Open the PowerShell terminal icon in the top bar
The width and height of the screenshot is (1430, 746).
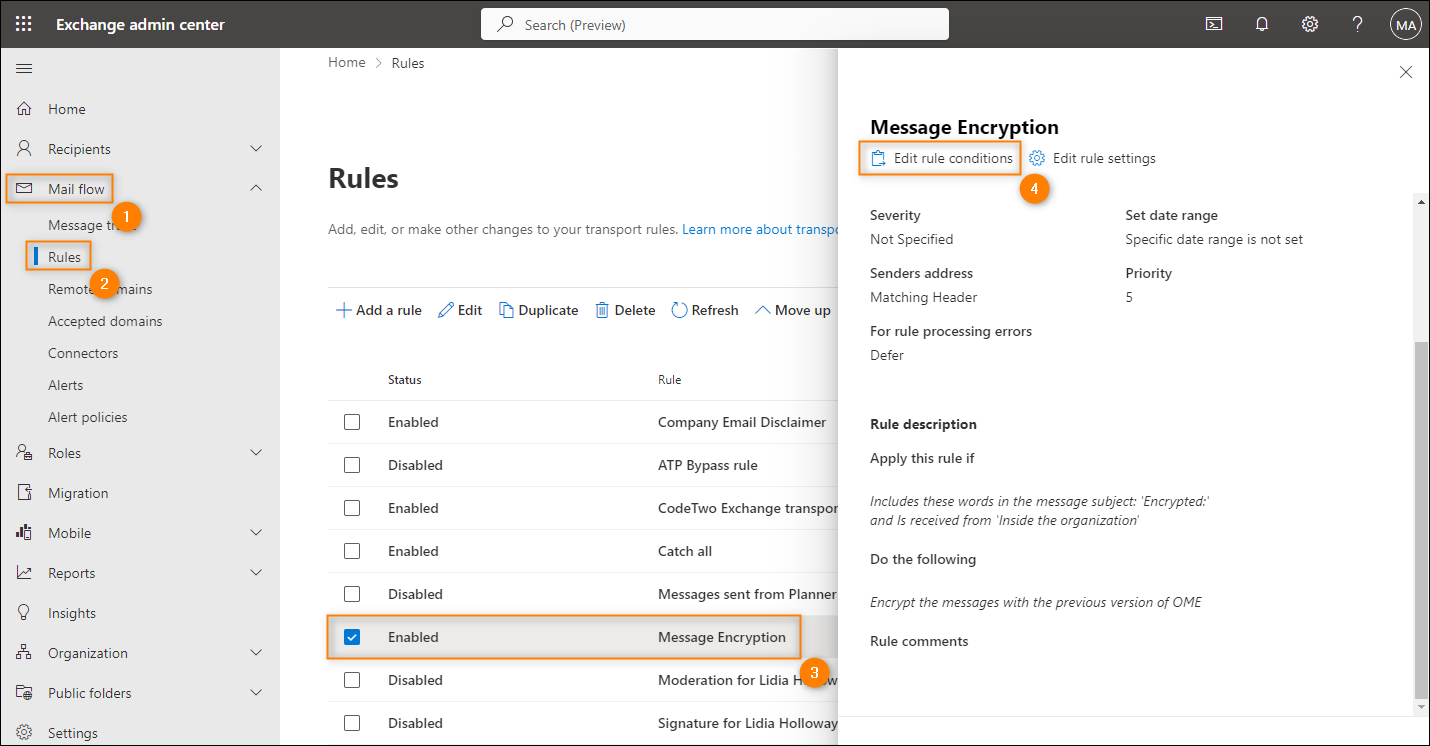pos(1213,23)
